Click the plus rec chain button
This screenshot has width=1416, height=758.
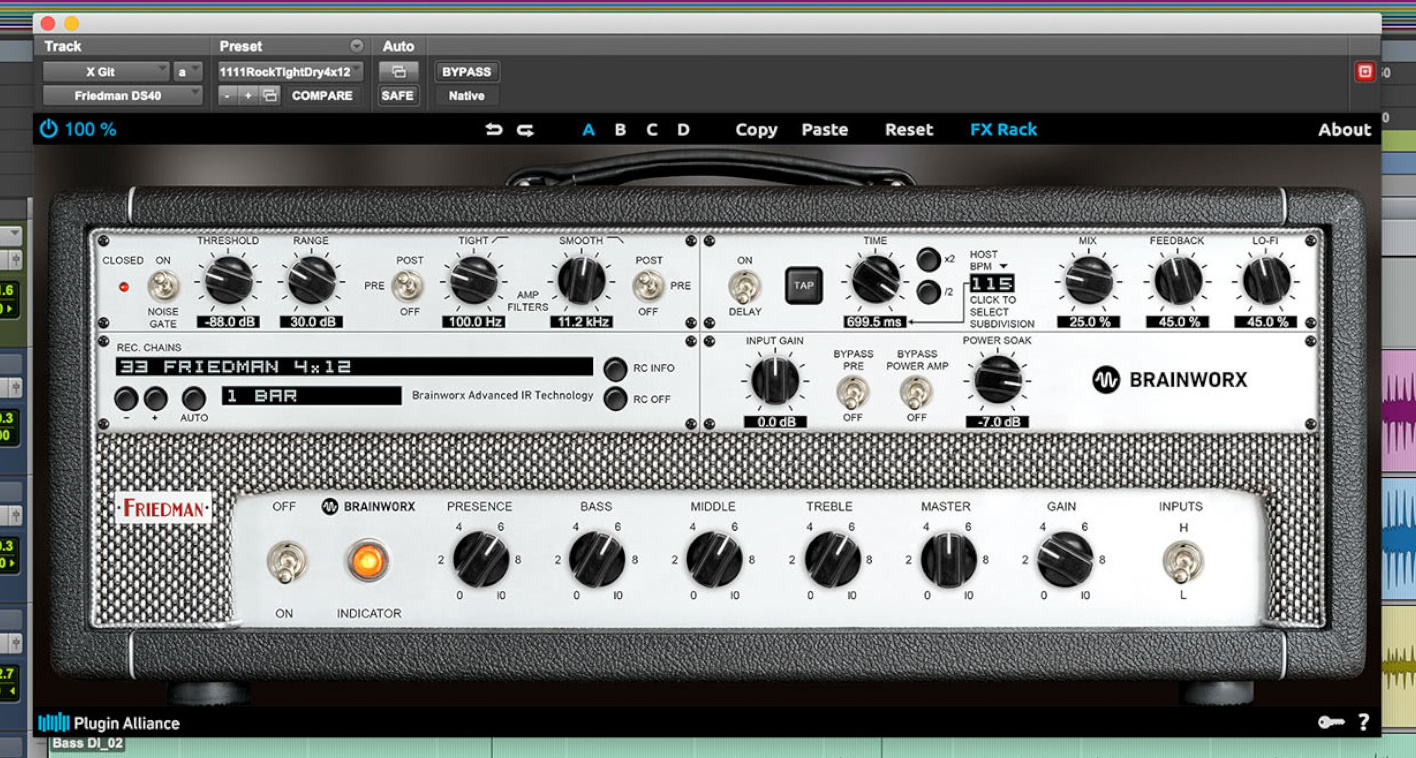click(155, 399)
